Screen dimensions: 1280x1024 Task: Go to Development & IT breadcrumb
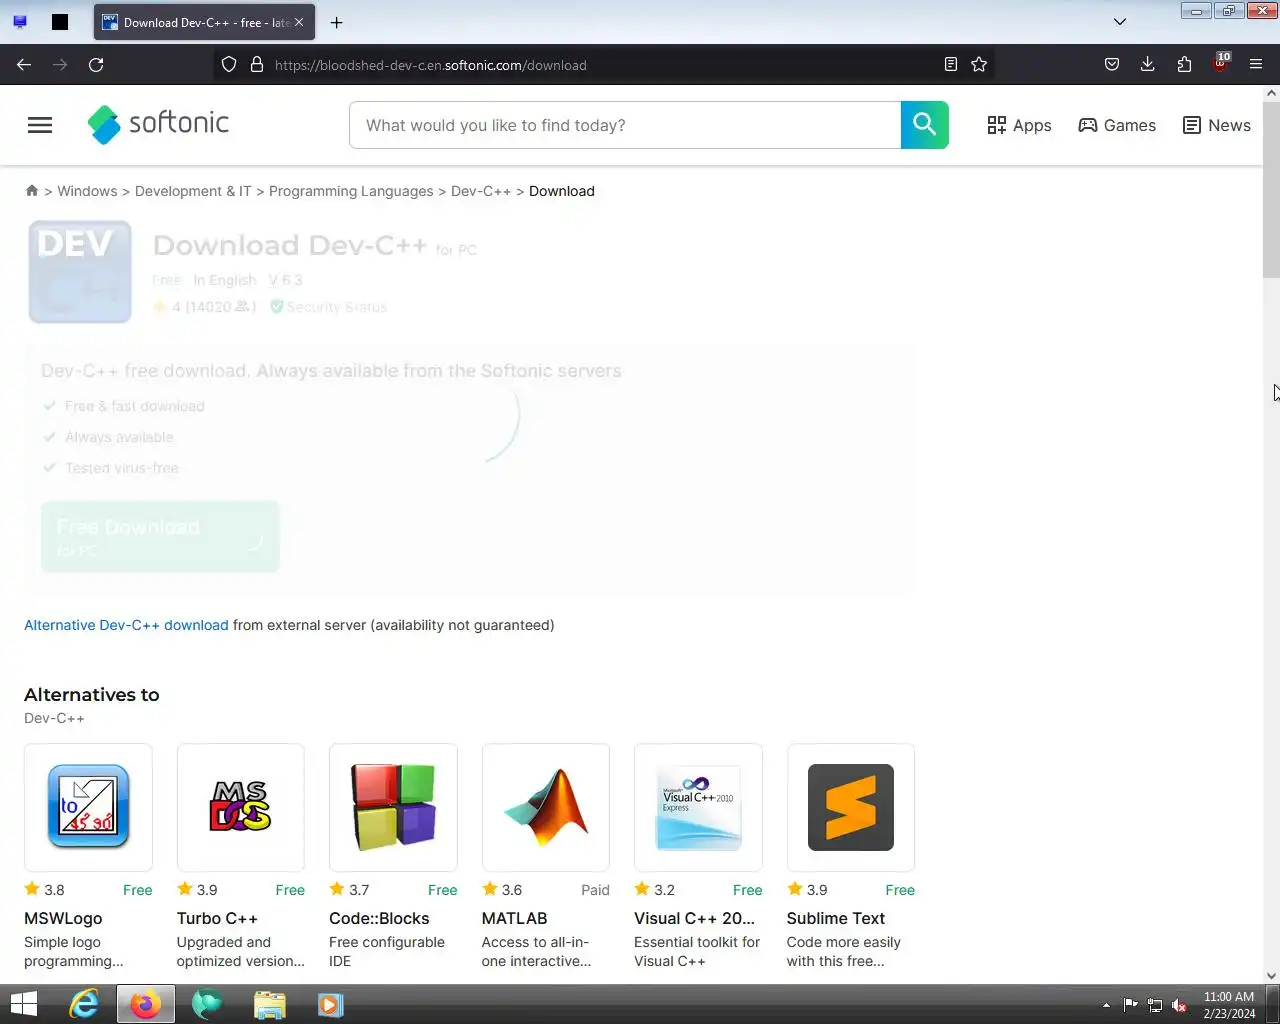[193, 191]
